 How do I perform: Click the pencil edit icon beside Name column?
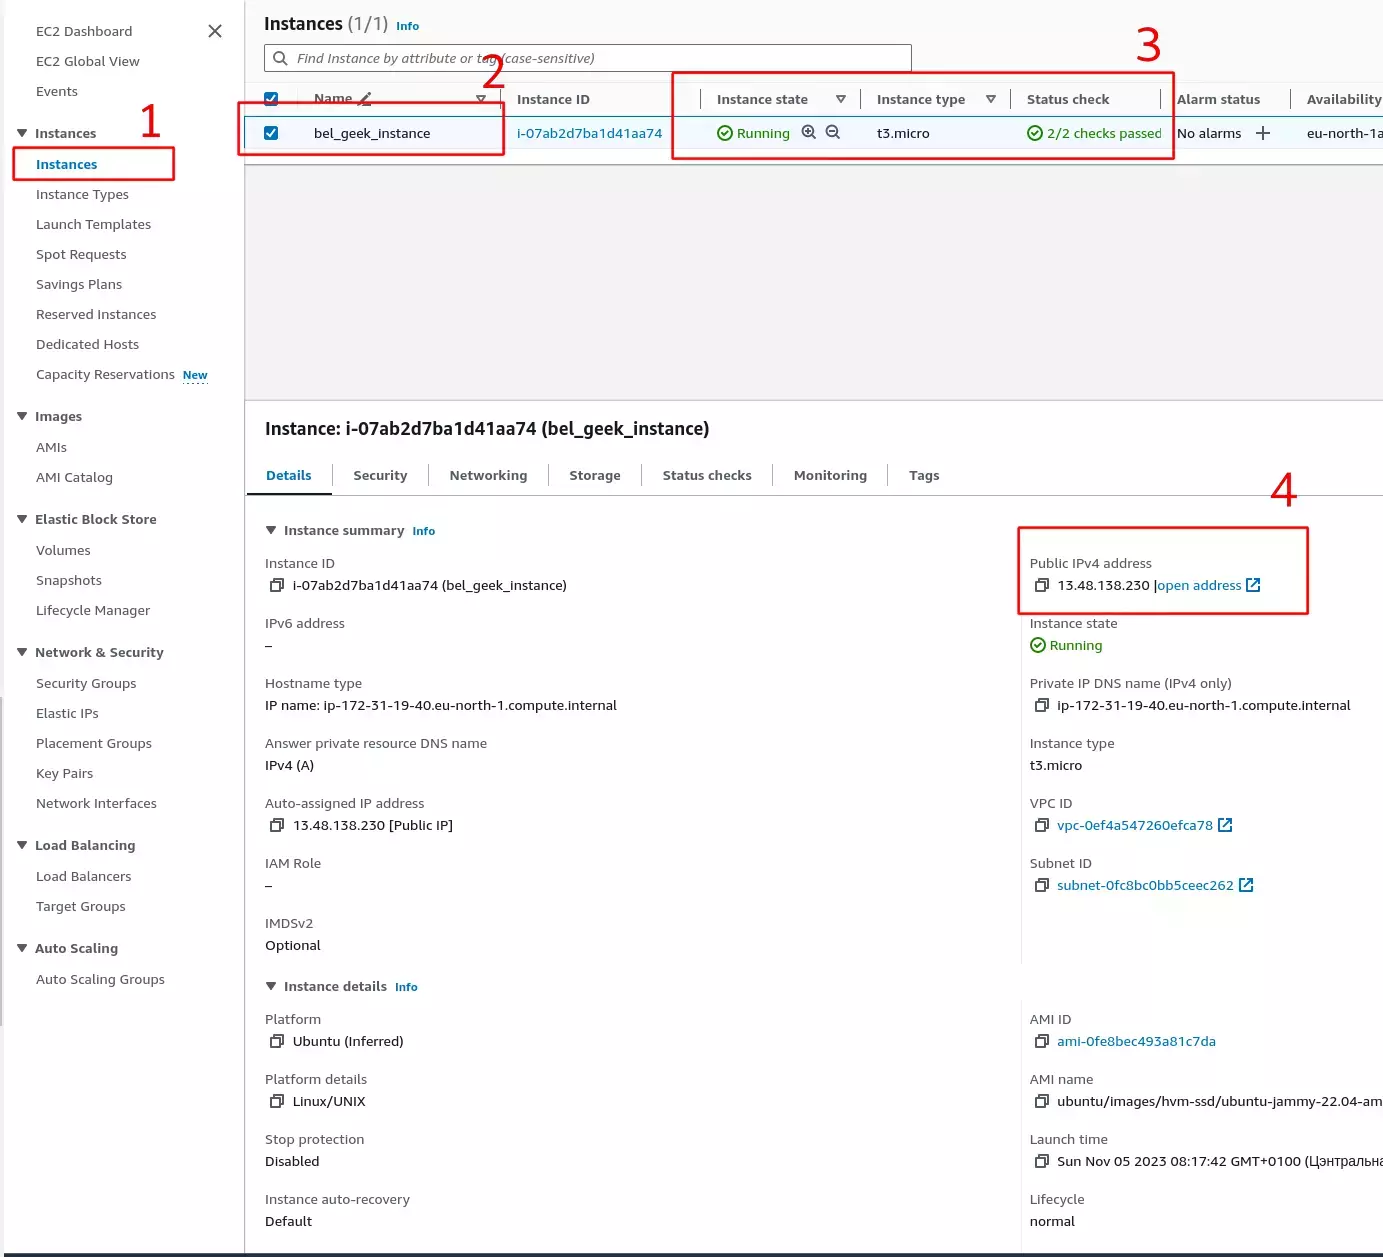(365, 99)
